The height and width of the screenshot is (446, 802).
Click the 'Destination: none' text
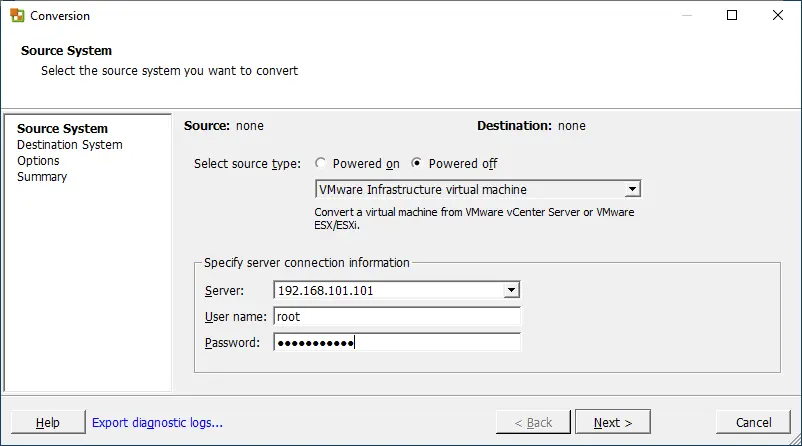point(531,126)
